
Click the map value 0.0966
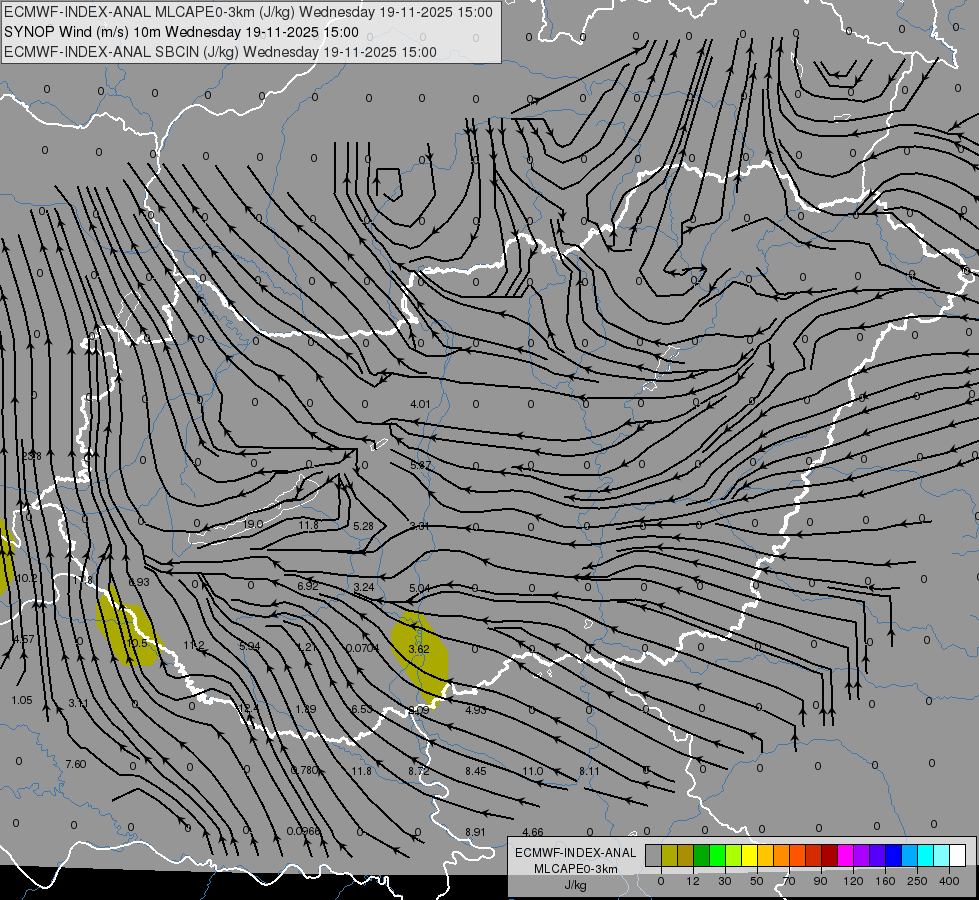[x=303, y=831]
